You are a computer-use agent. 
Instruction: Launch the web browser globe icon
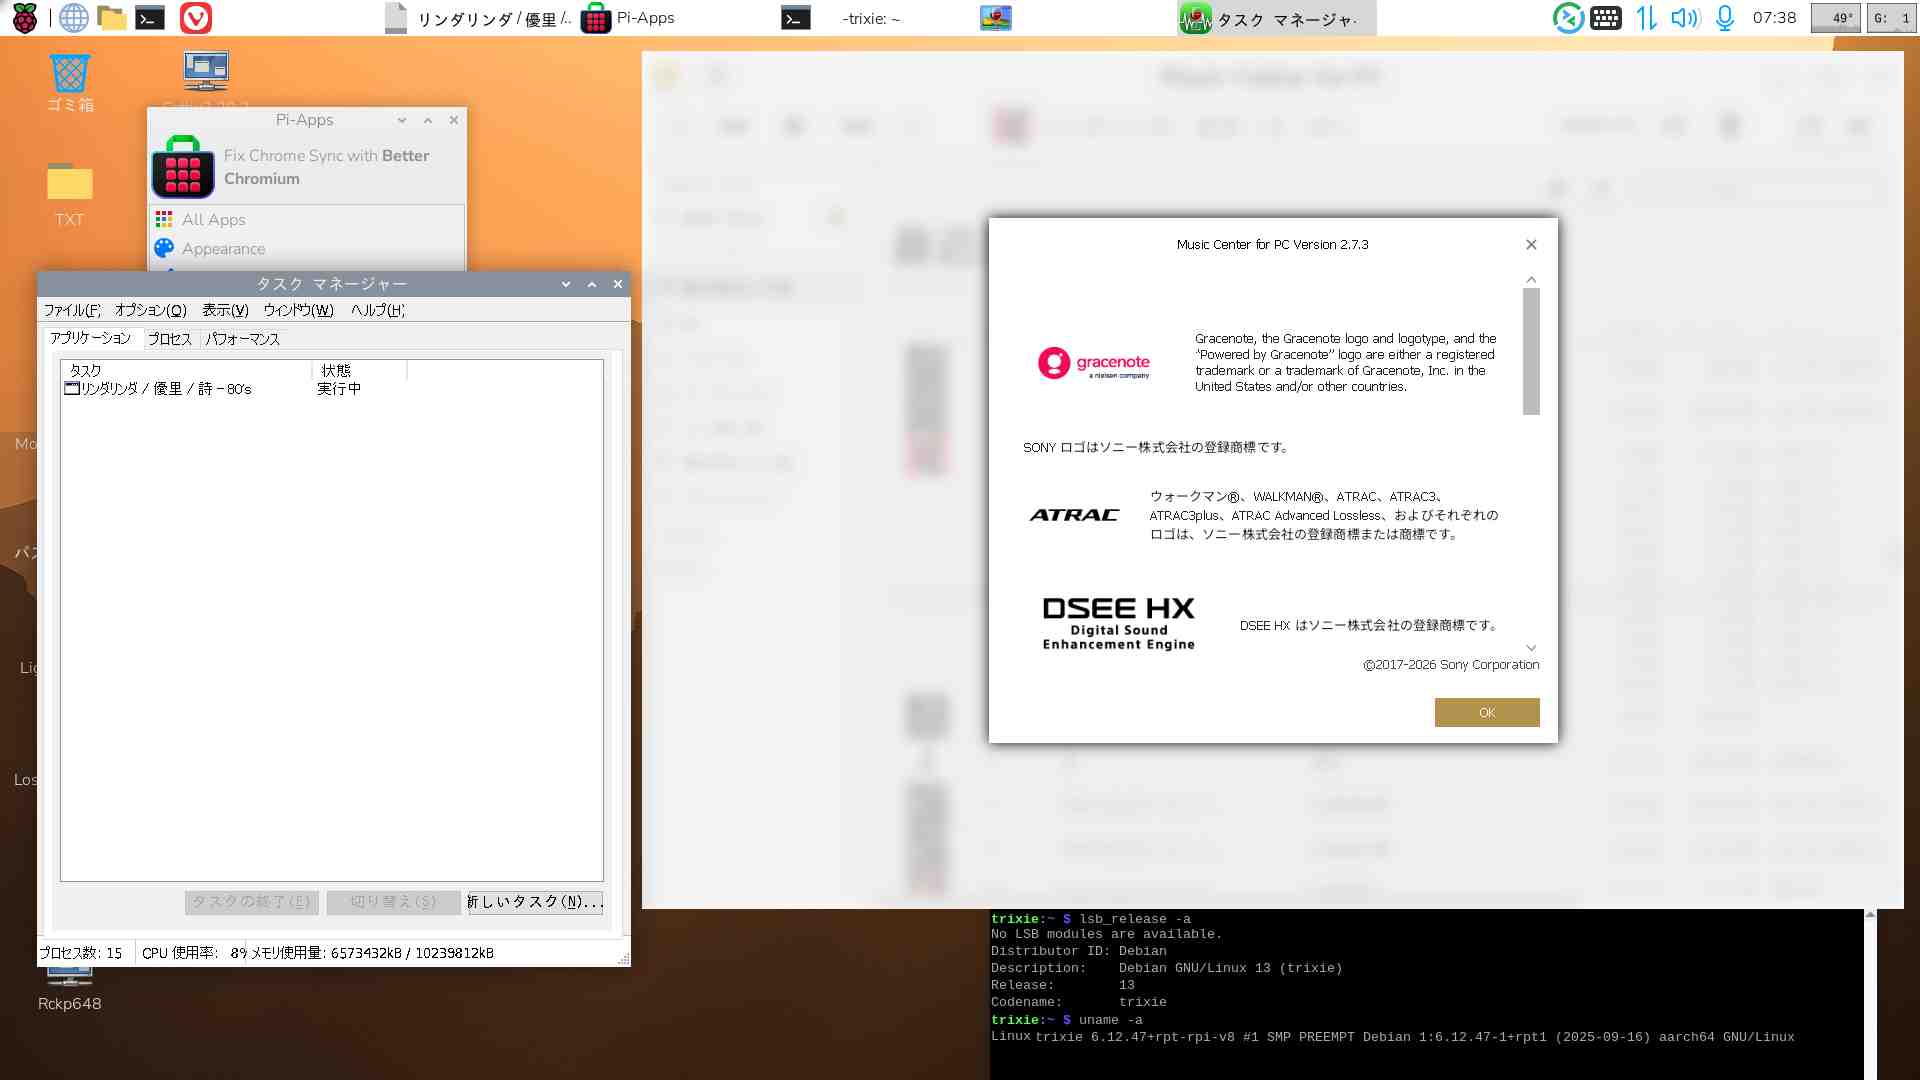(73, 18)
